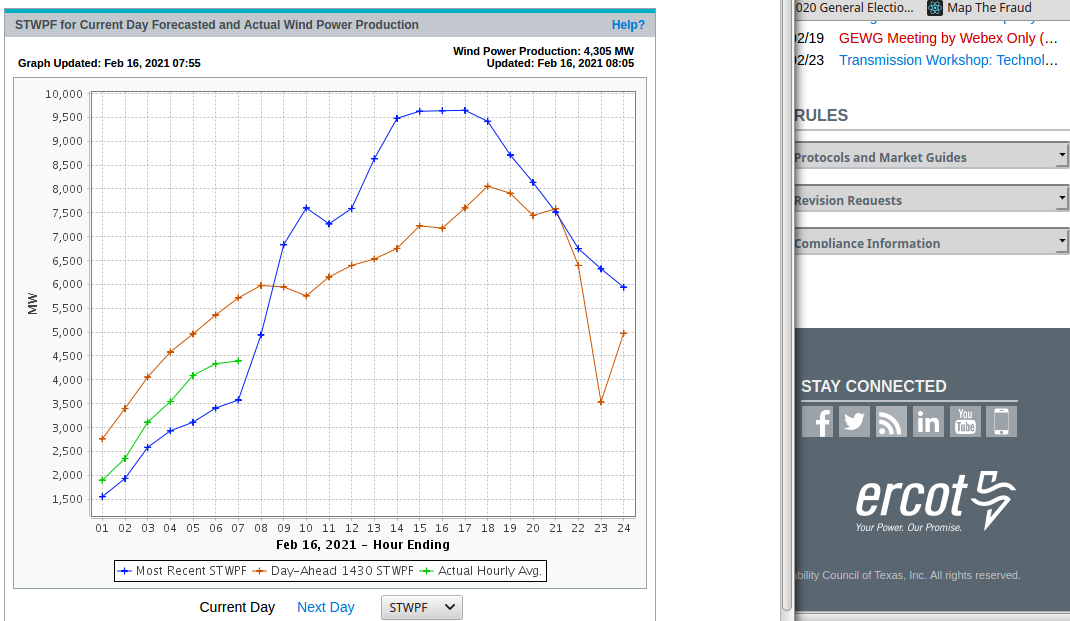The width and height of the screenshot is (1070, 621).
Task: Click the STWPF graph panel title
Action: click(217, 25)
